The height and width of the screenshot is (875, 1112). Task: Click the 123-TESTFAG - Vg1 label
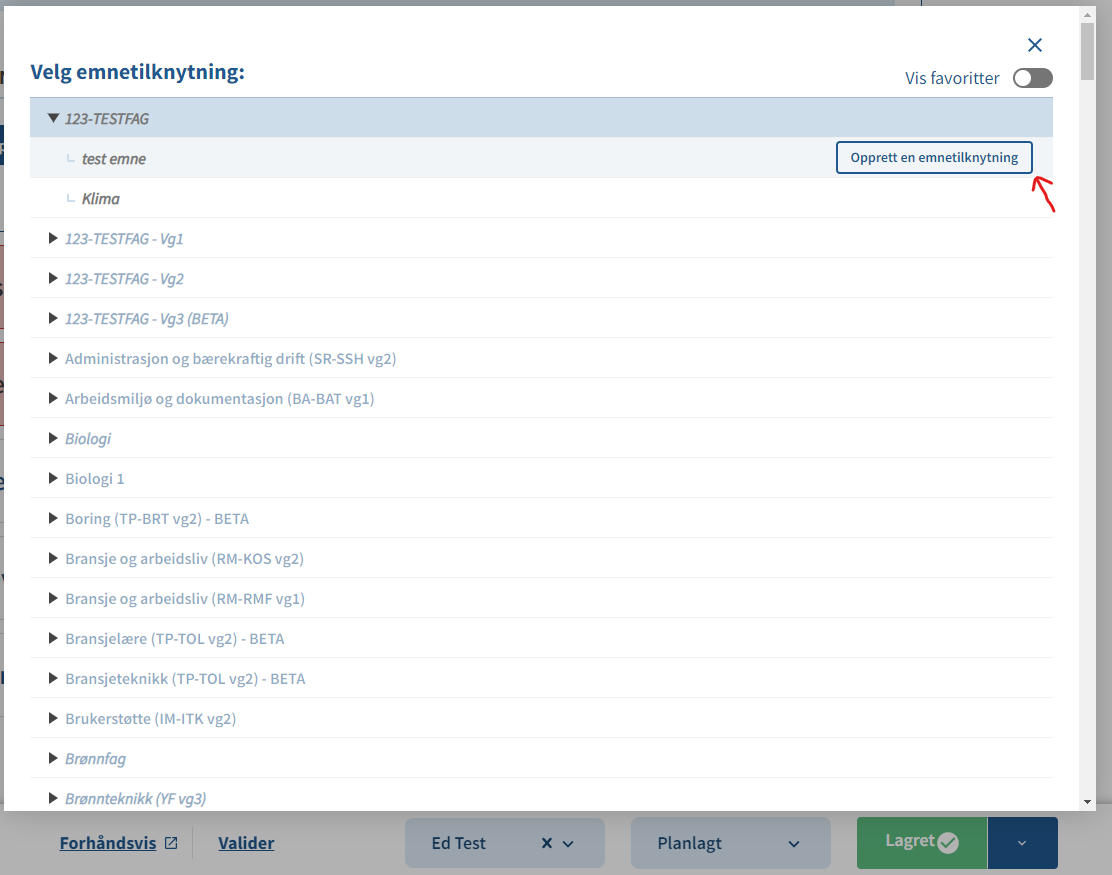tap(124, 239)
